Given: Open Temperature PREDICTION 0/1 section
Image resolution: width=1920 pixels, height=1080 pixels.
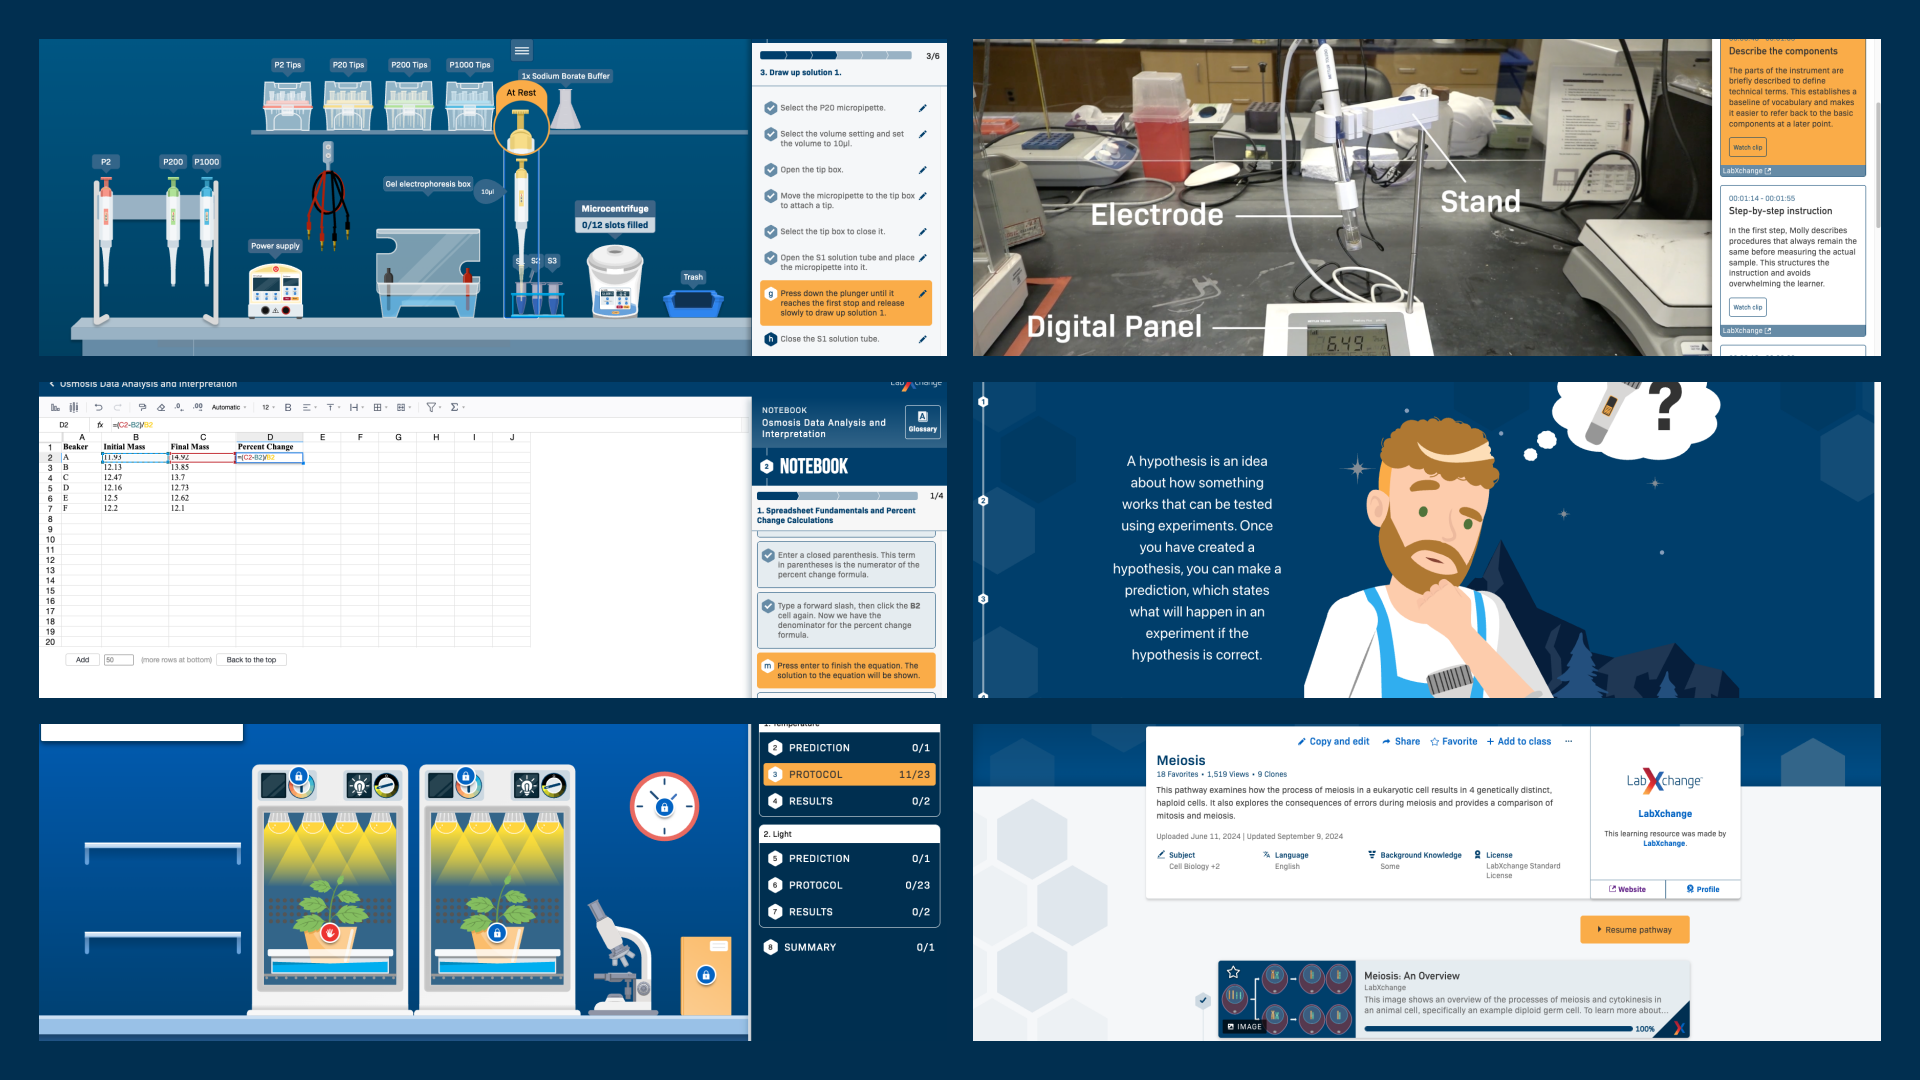Looking at the screenshot, I should point(849,748).
